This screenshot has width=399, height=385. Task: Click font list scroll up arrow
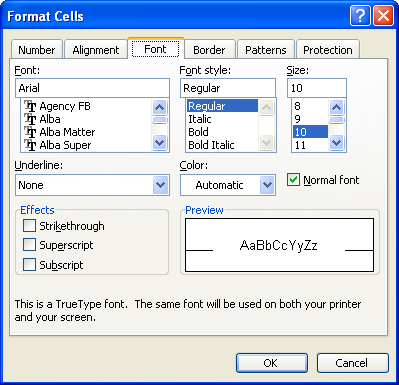pos(160,107)
